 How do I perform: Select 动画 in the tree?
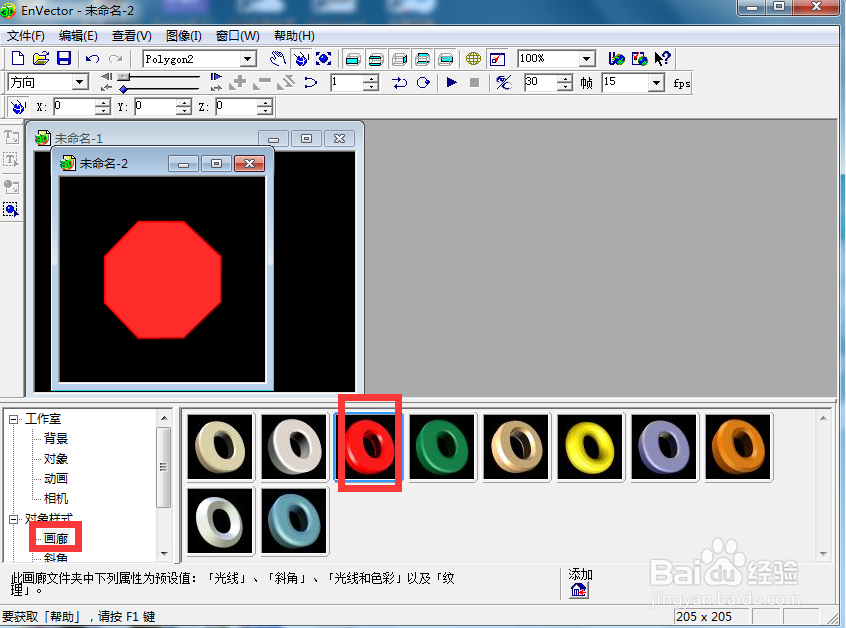pyautogui.click(x=56, y=479)
